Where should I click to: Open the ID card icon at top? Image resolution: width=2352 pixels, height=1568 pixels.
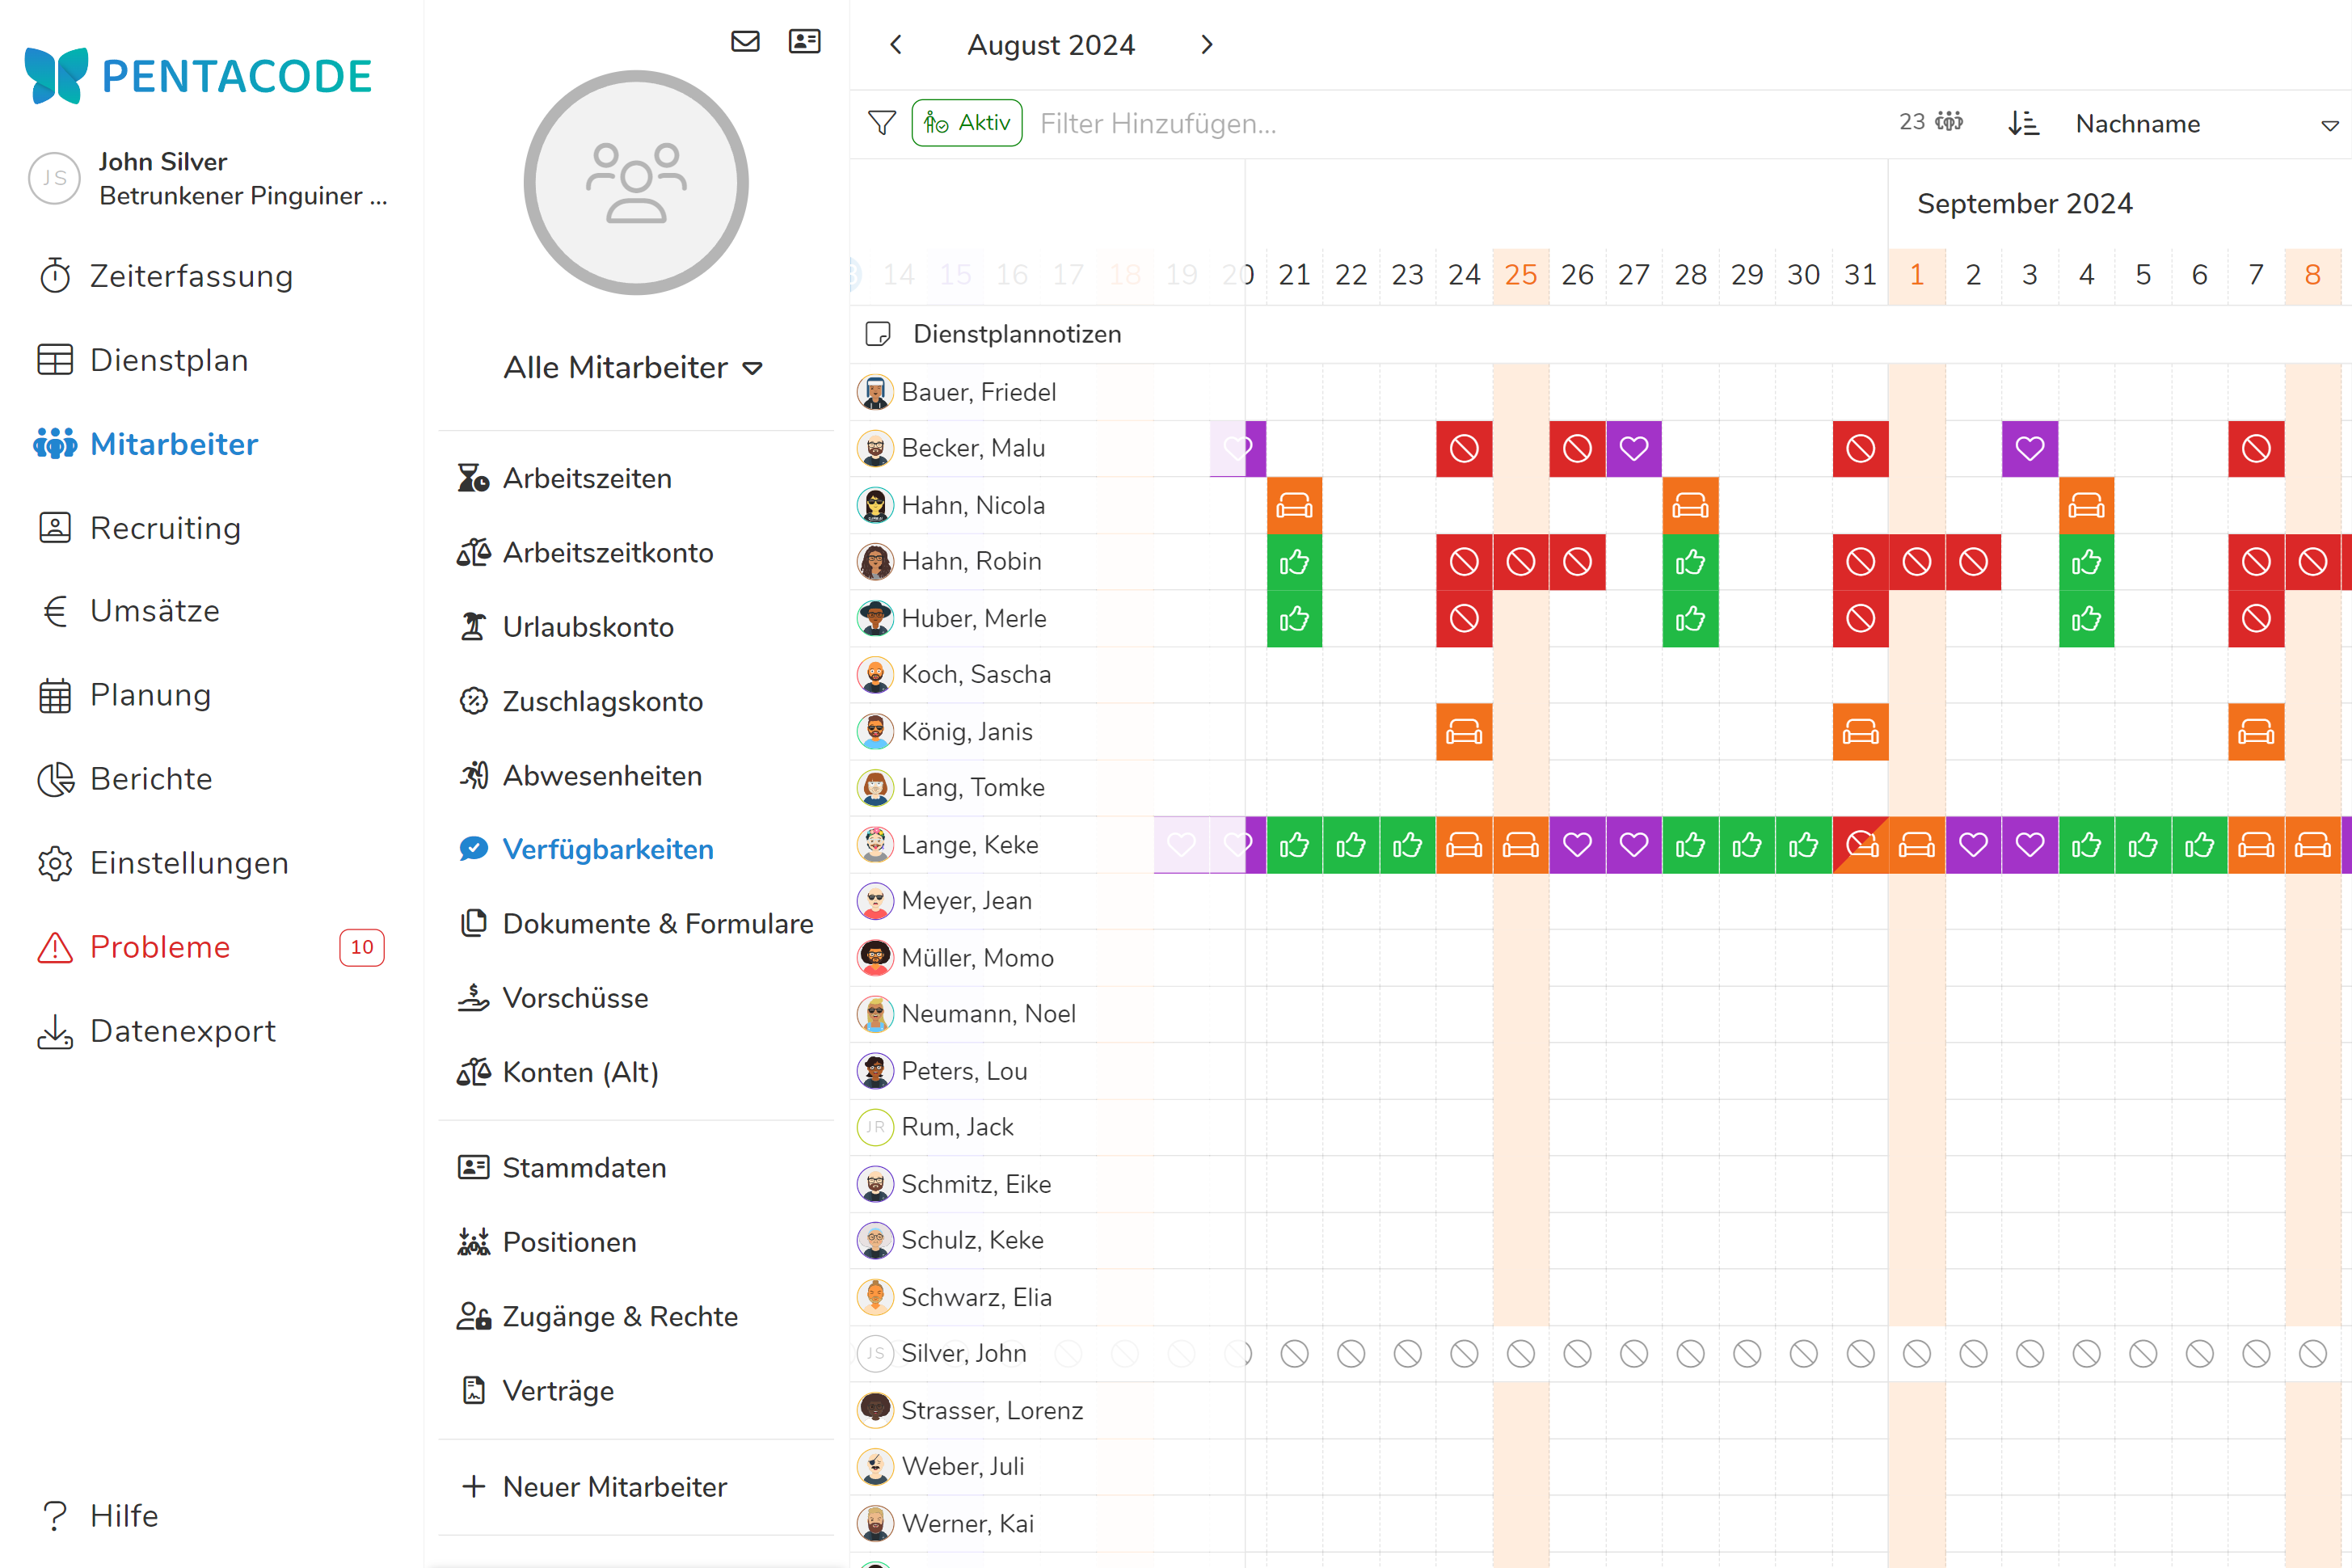coord(804,41)
